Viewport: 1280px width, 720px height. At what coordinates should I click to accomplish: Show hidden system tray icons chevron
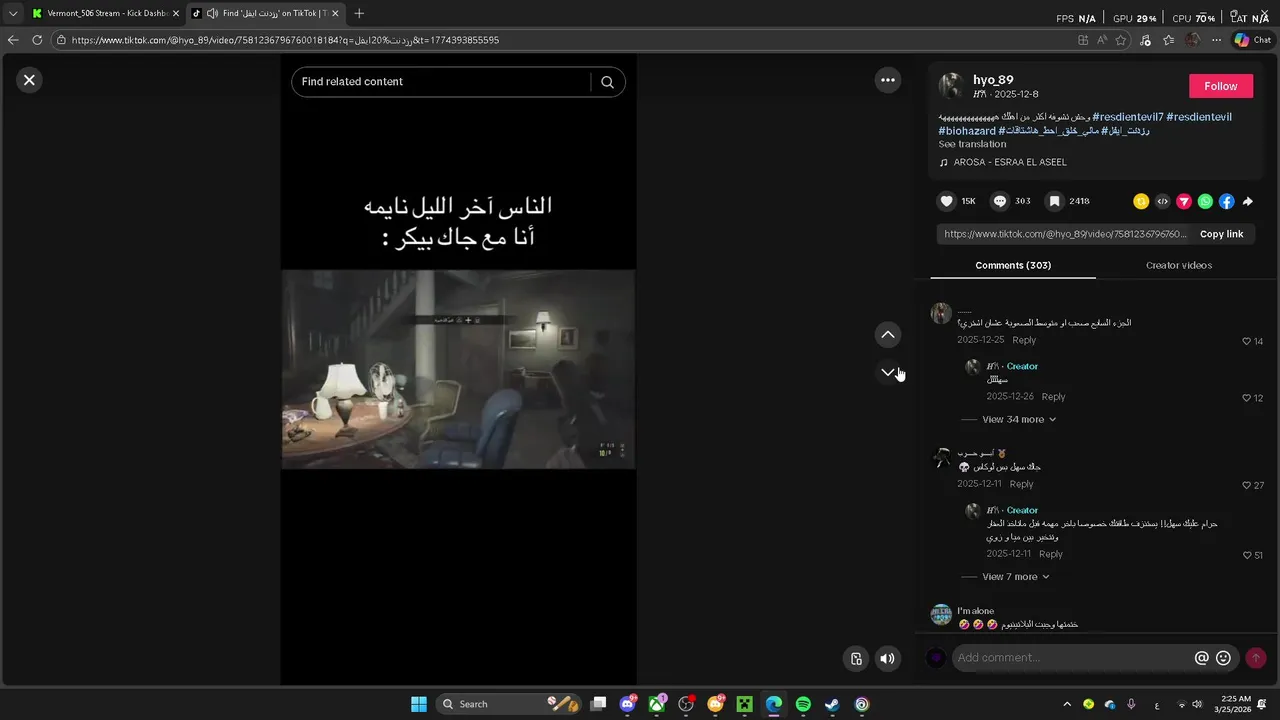(1067, 704)
